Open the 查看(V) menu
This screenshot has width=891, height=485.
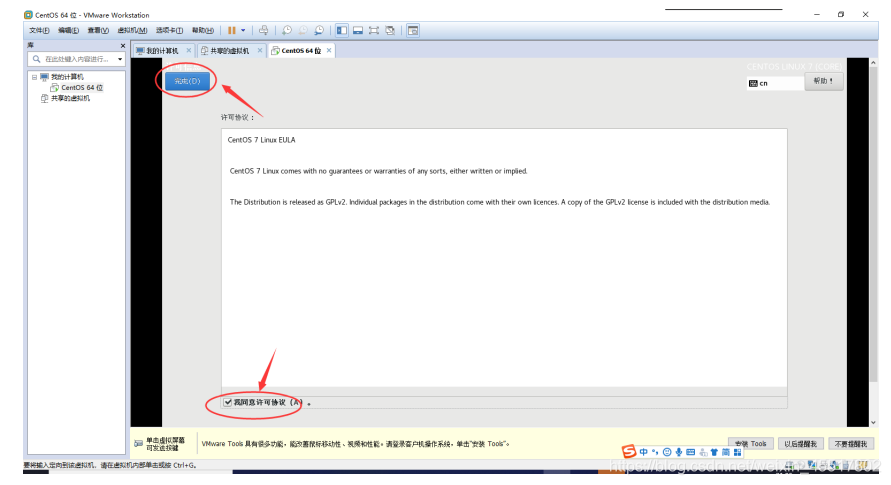point(98,31)
